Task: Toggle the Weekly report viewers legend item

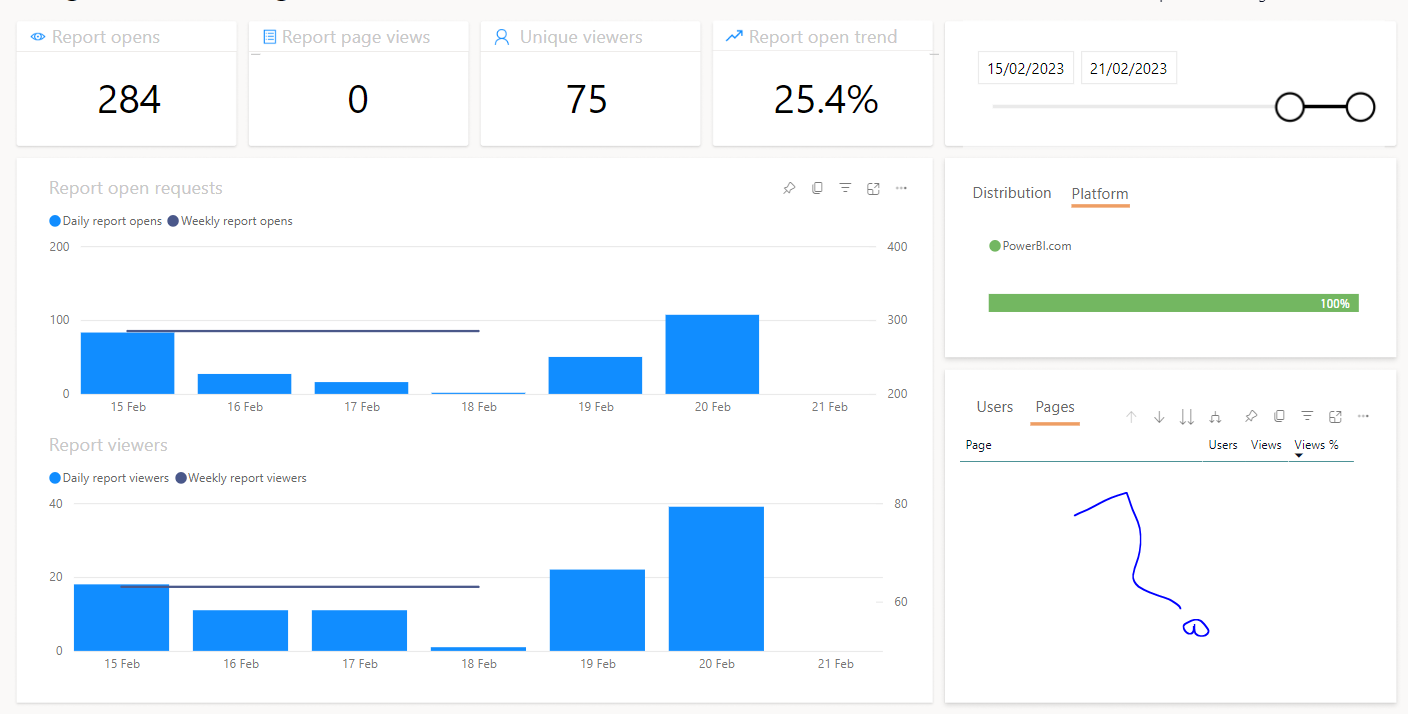Action: point(241,478)
